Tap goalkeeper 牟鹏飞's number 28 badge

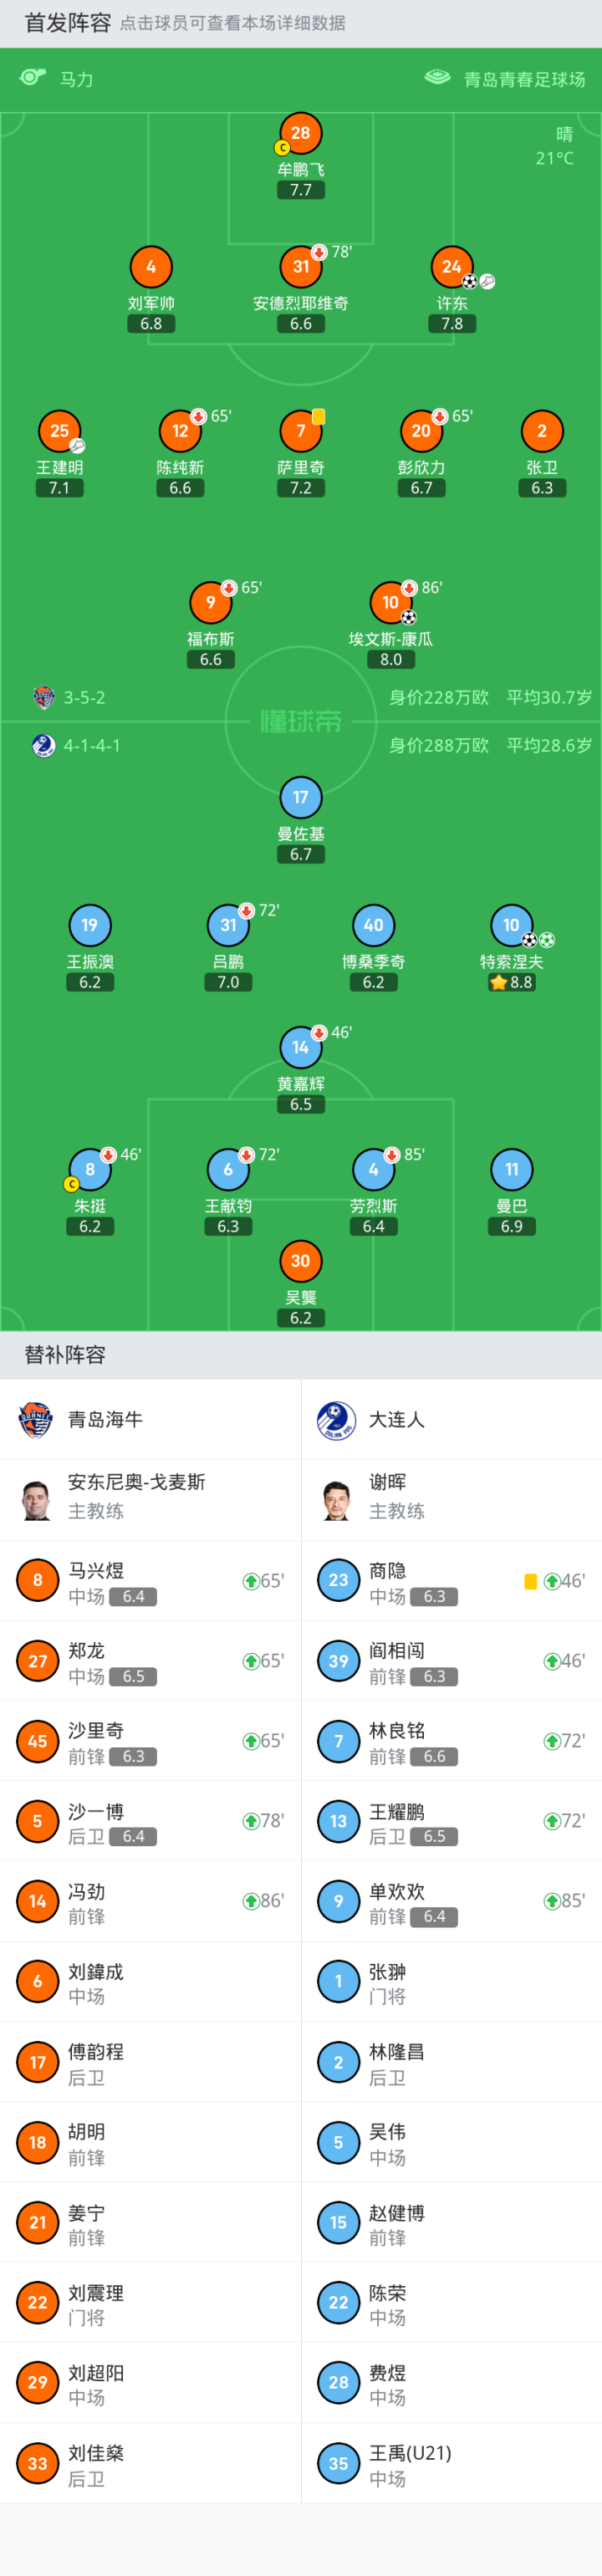[x=300, y=133]
